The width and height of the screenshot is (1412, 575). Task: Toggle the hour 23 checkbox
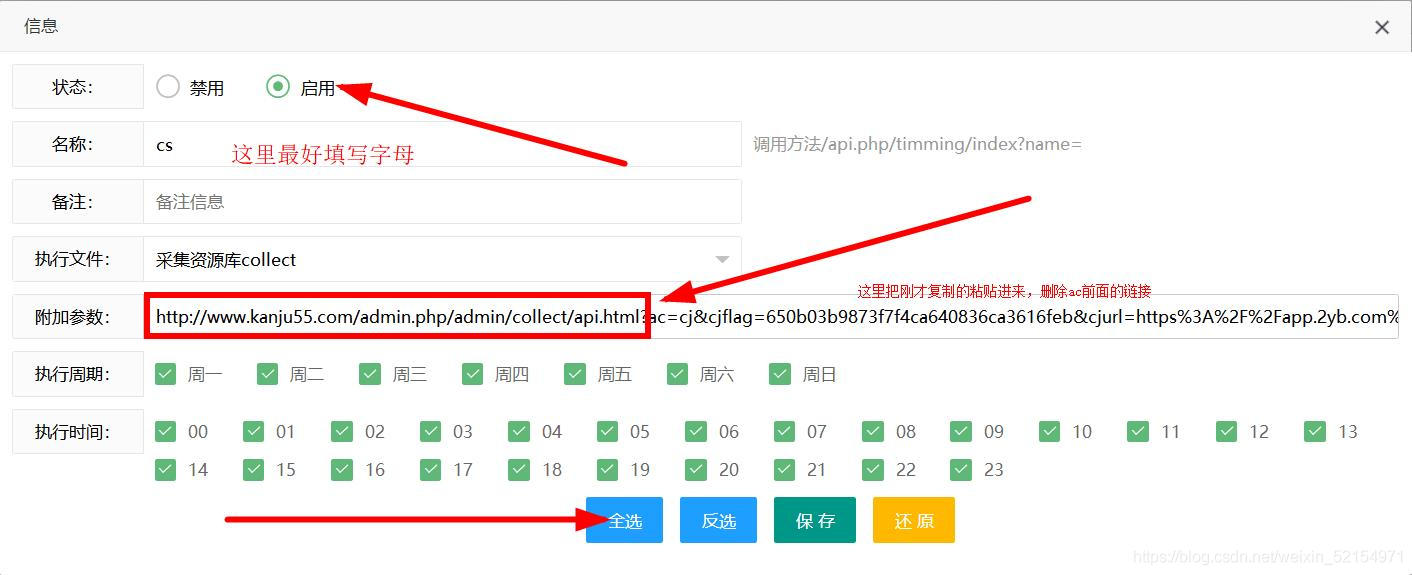[961, 469]
